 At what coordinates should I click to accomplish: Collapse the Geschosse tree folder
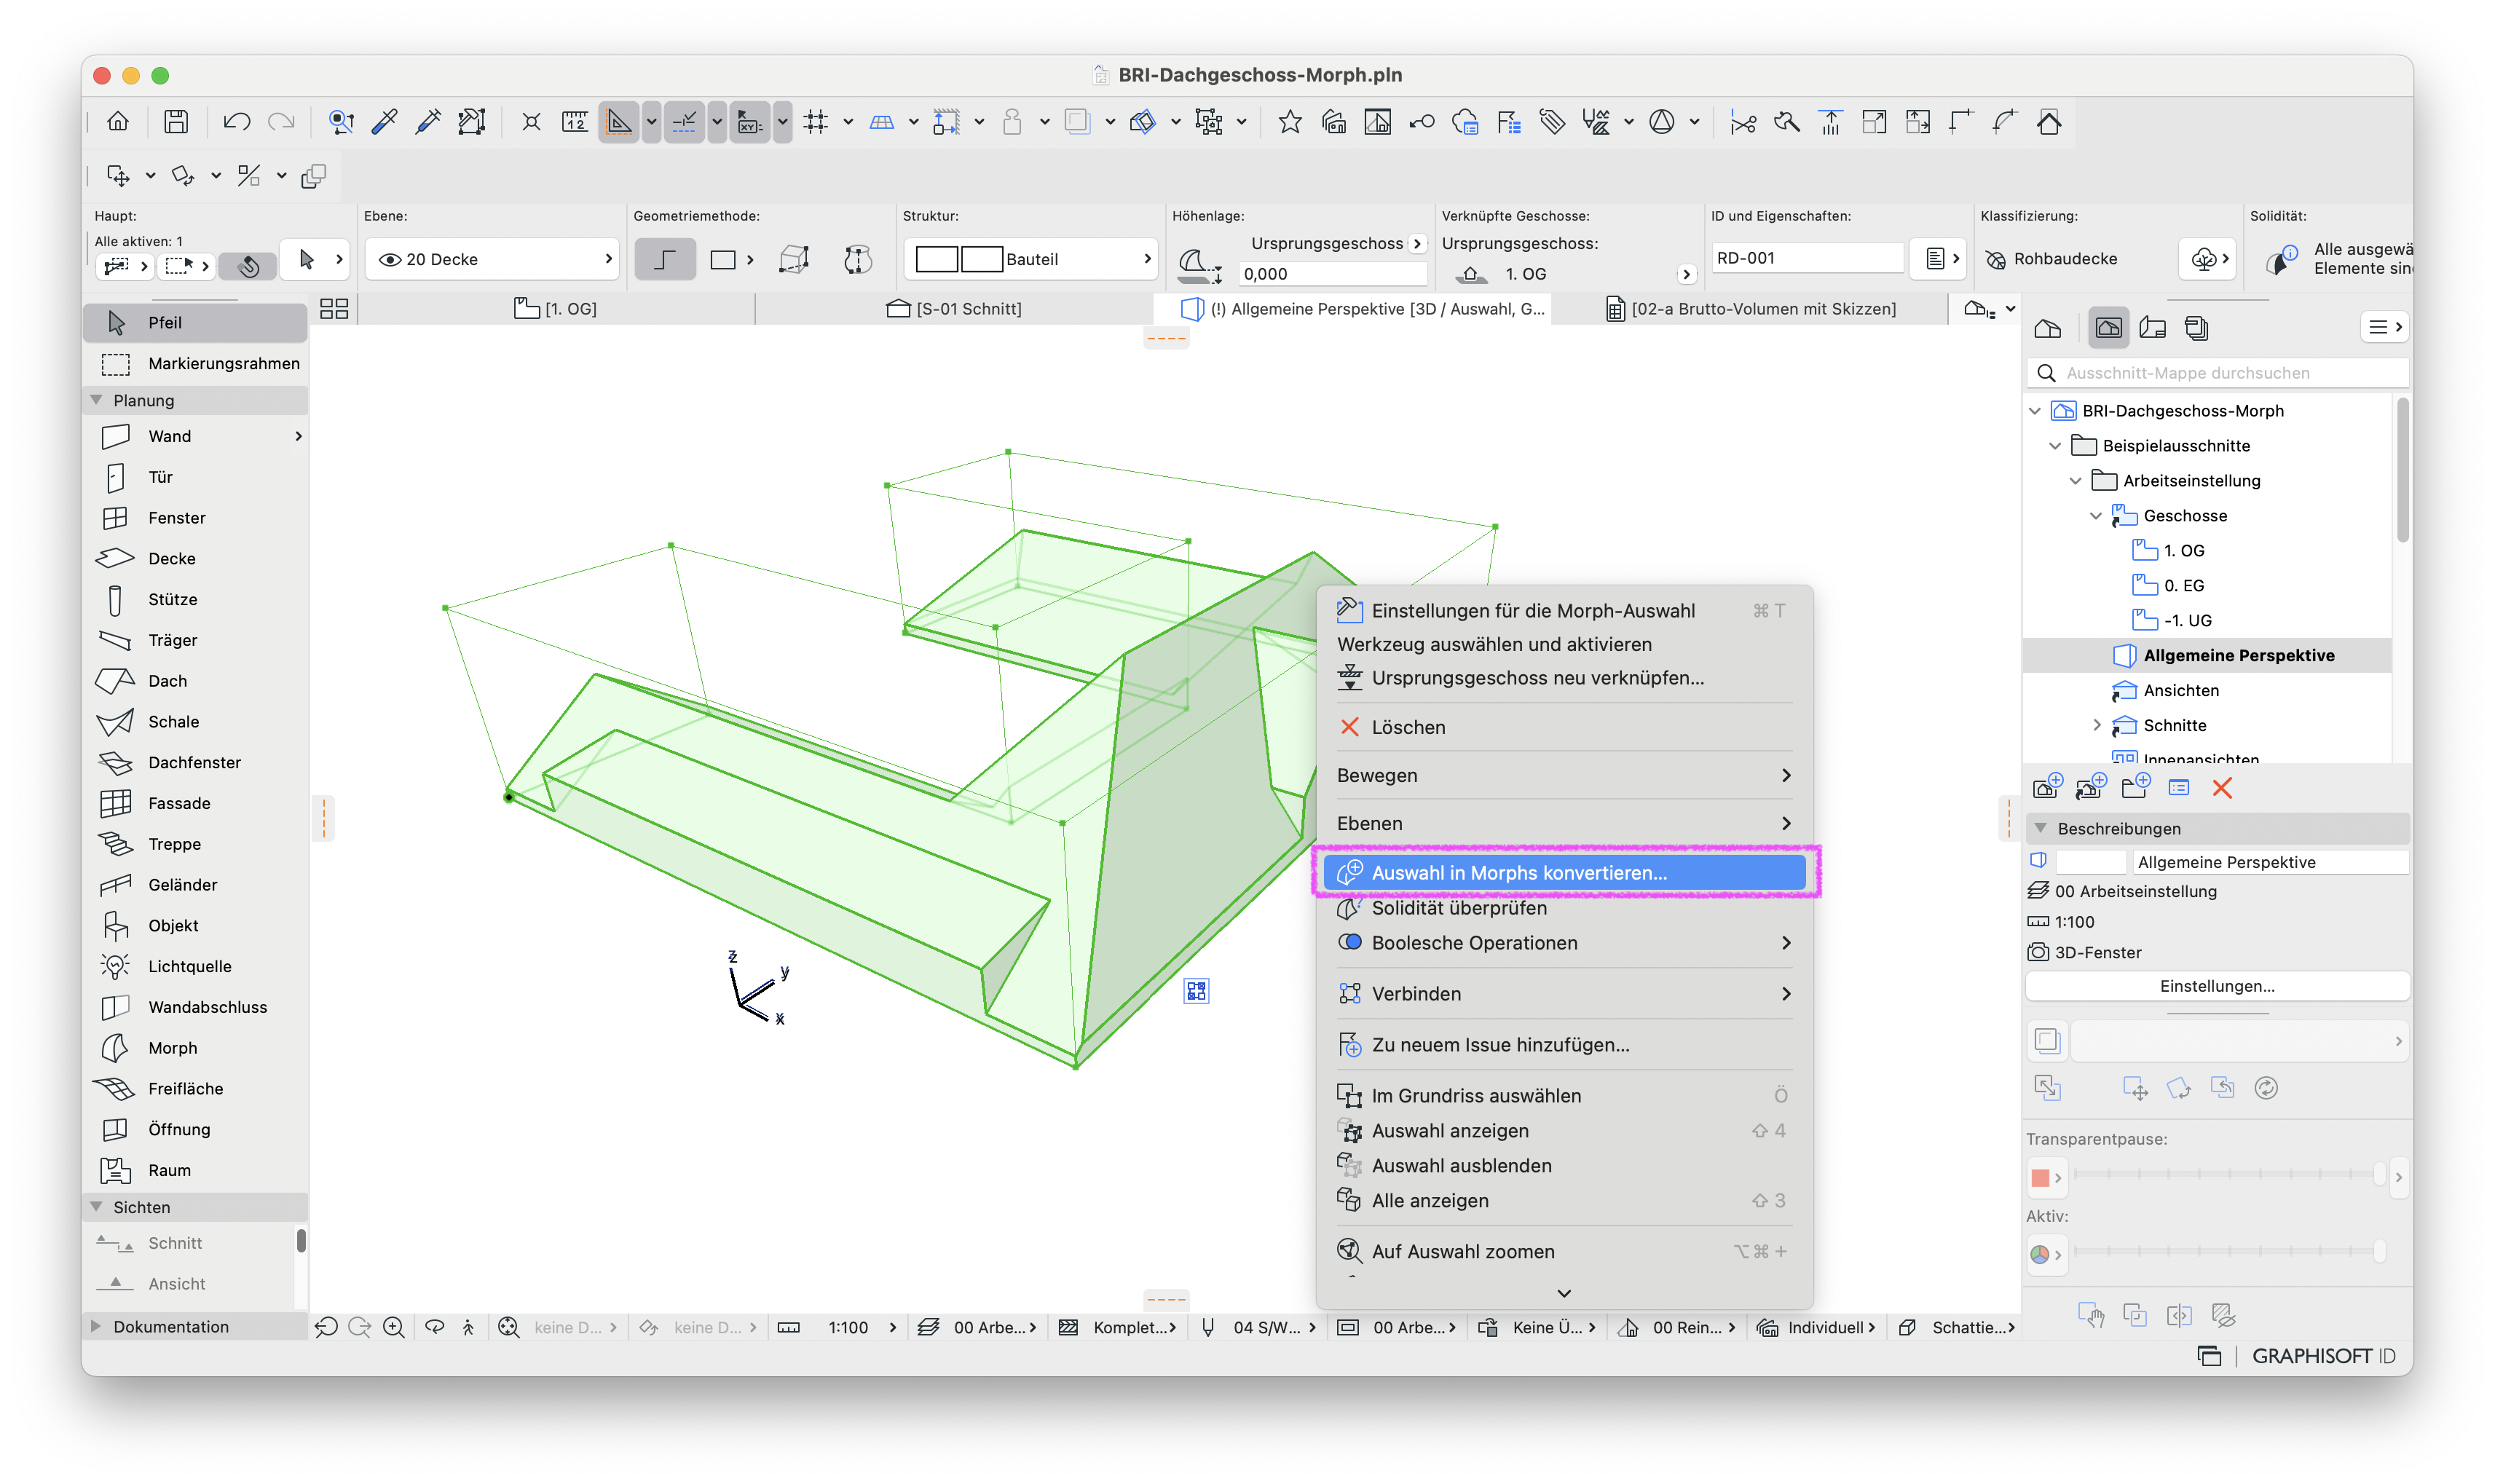point(2095,516)
